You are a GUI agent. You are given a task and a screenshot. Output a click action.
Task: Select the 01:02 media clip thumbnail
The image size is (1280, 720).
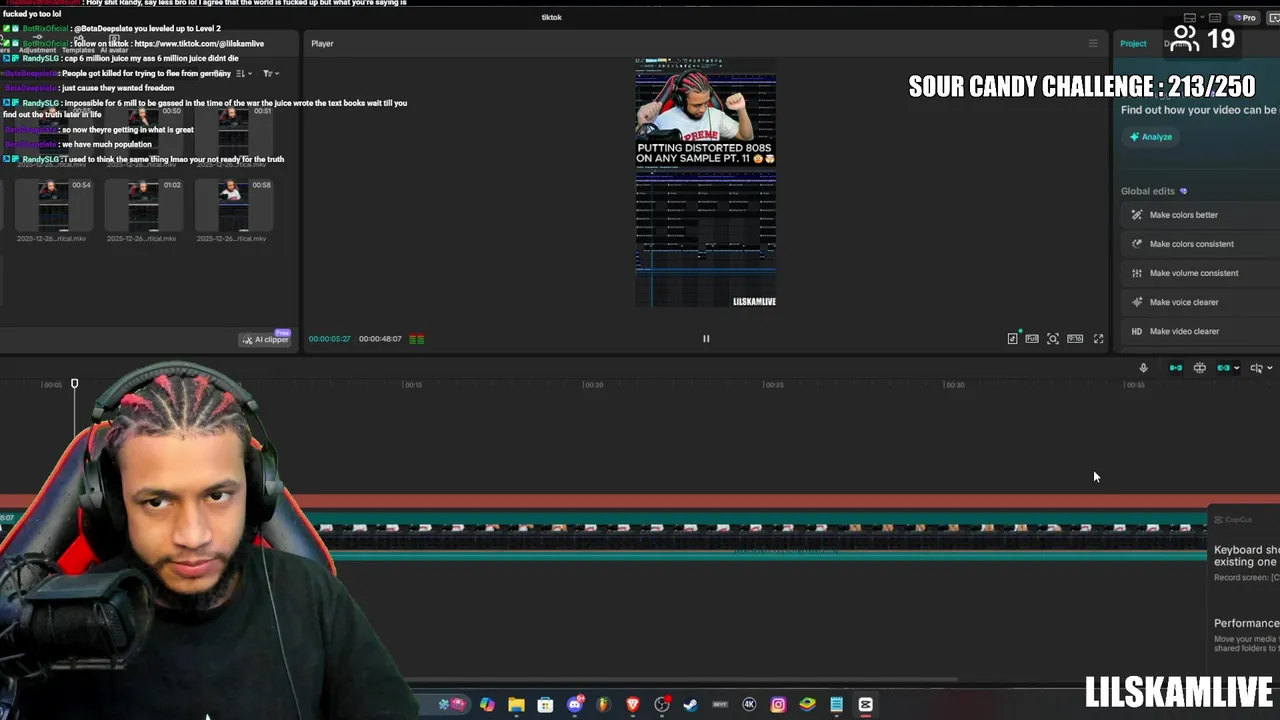[143, 205]
